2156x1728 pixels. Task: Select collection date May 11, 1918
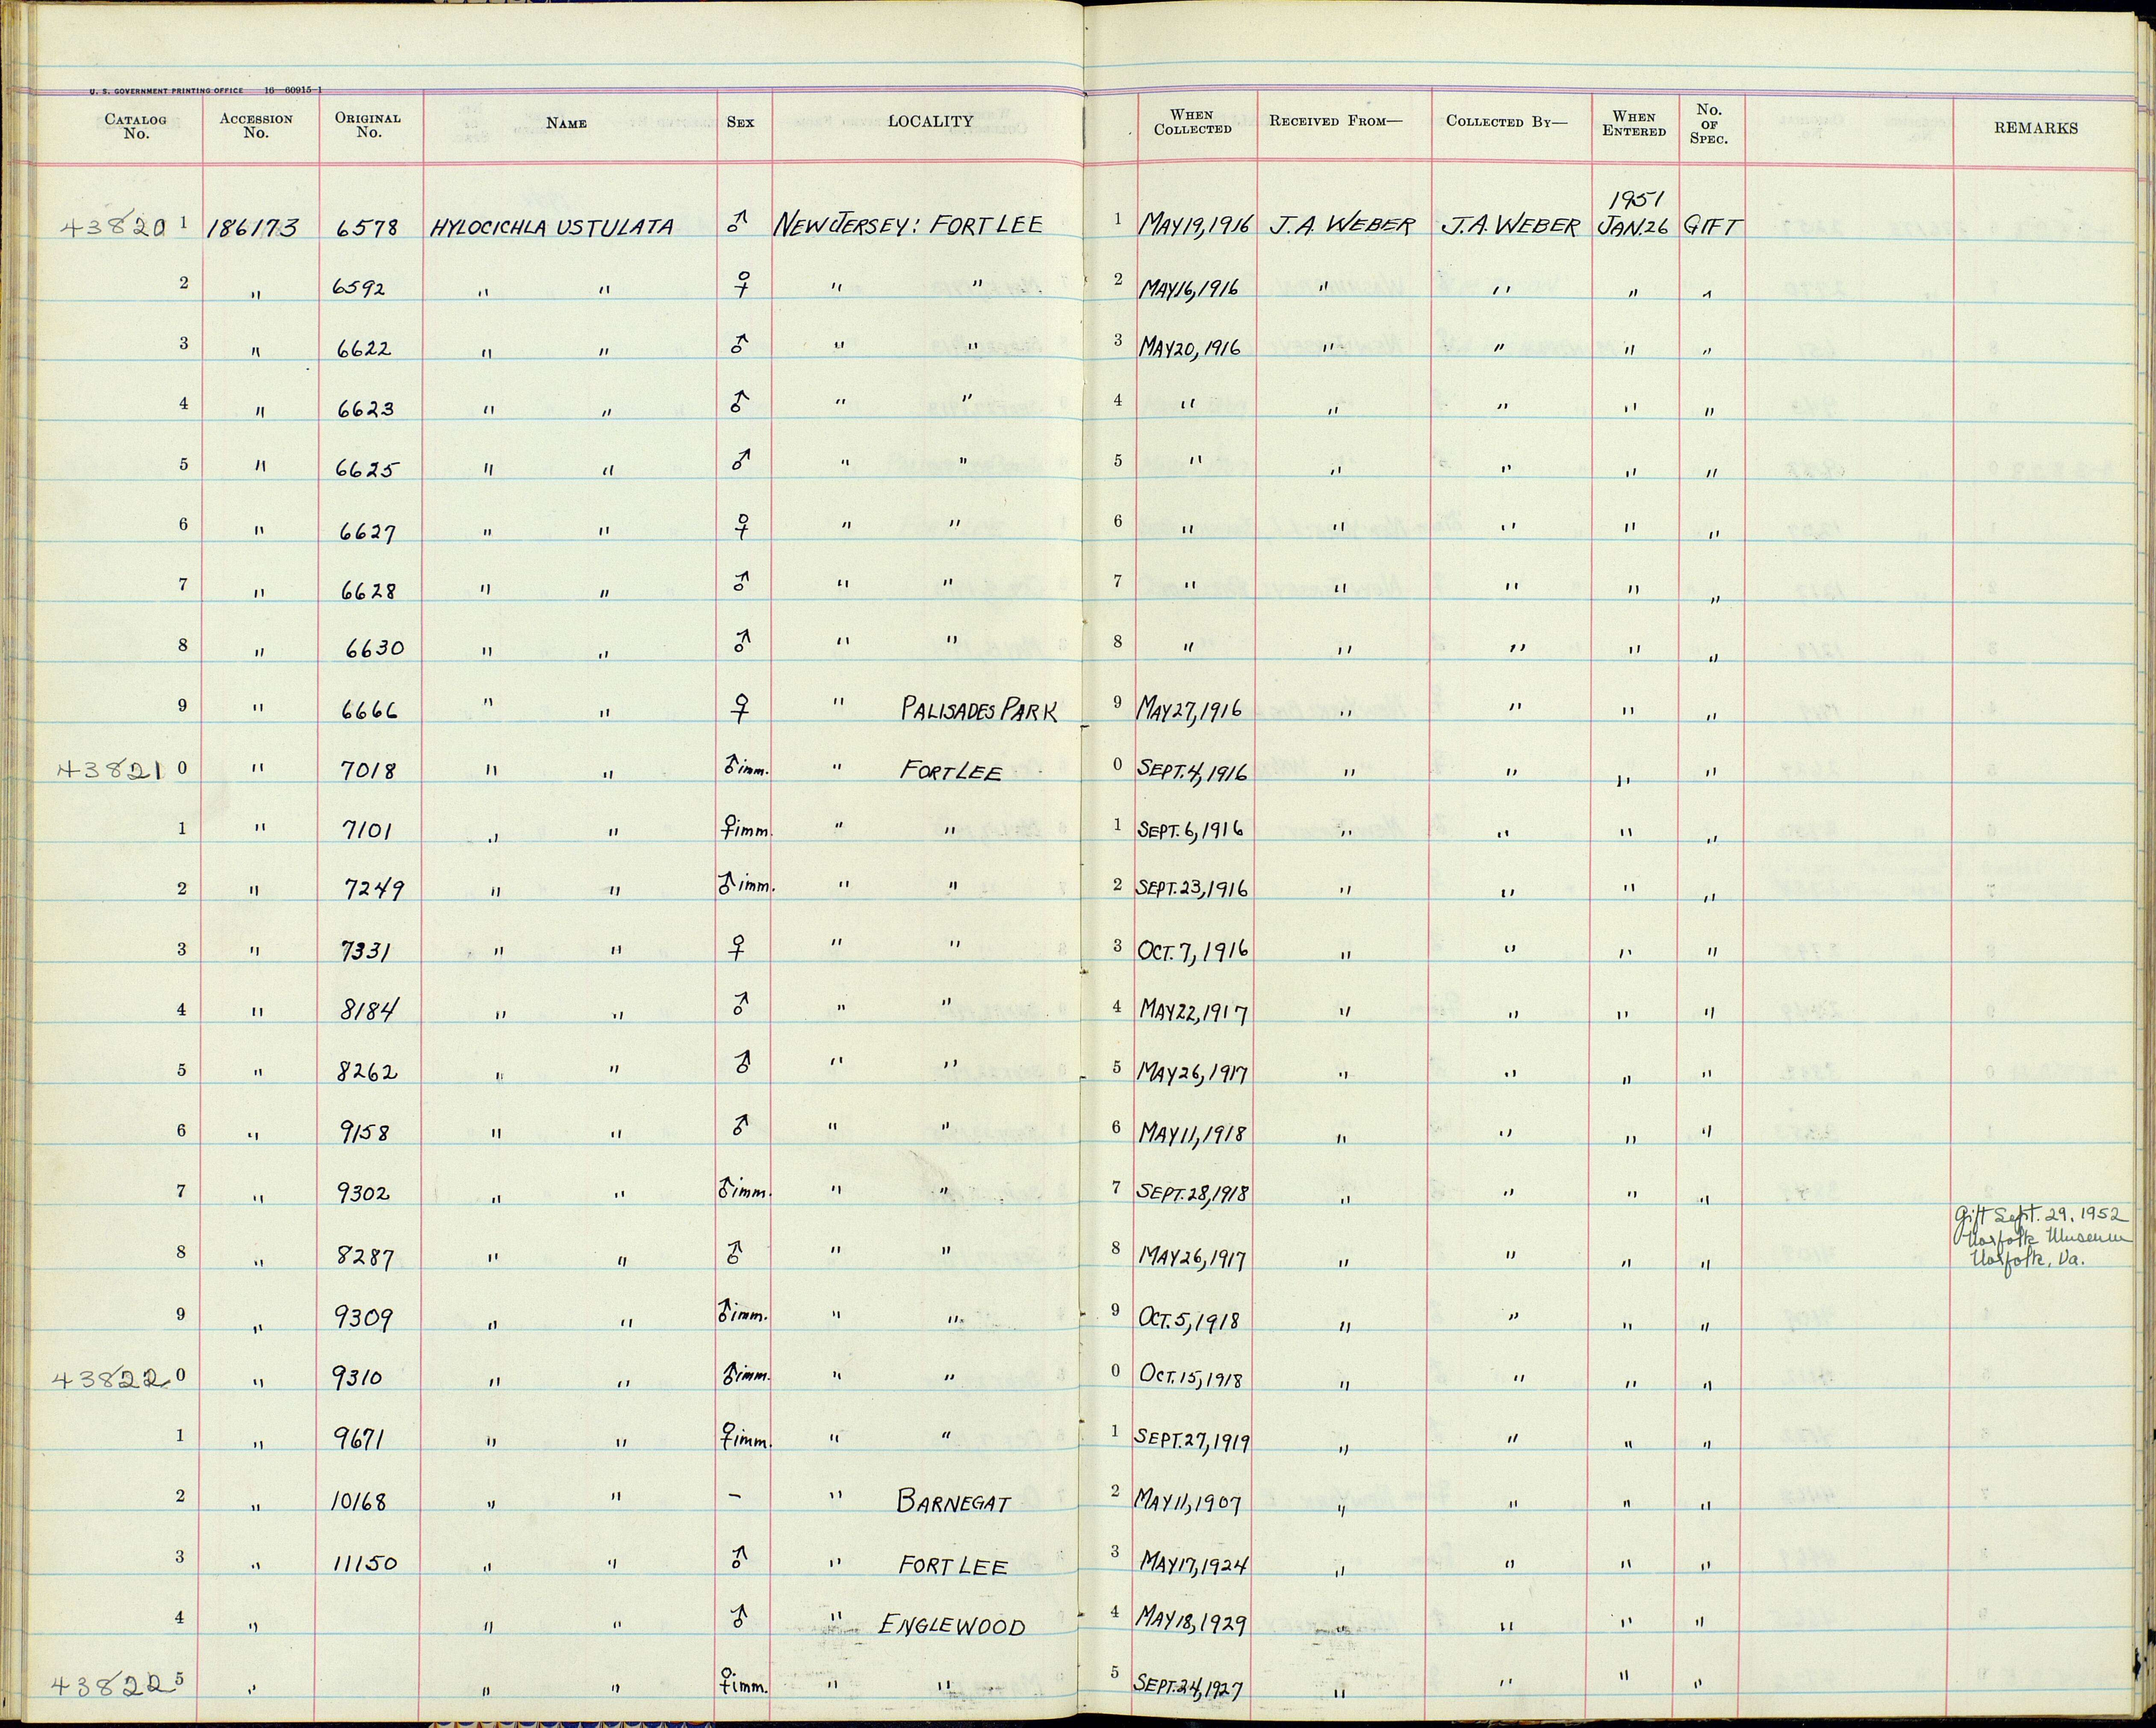tap(1193, 1132)
